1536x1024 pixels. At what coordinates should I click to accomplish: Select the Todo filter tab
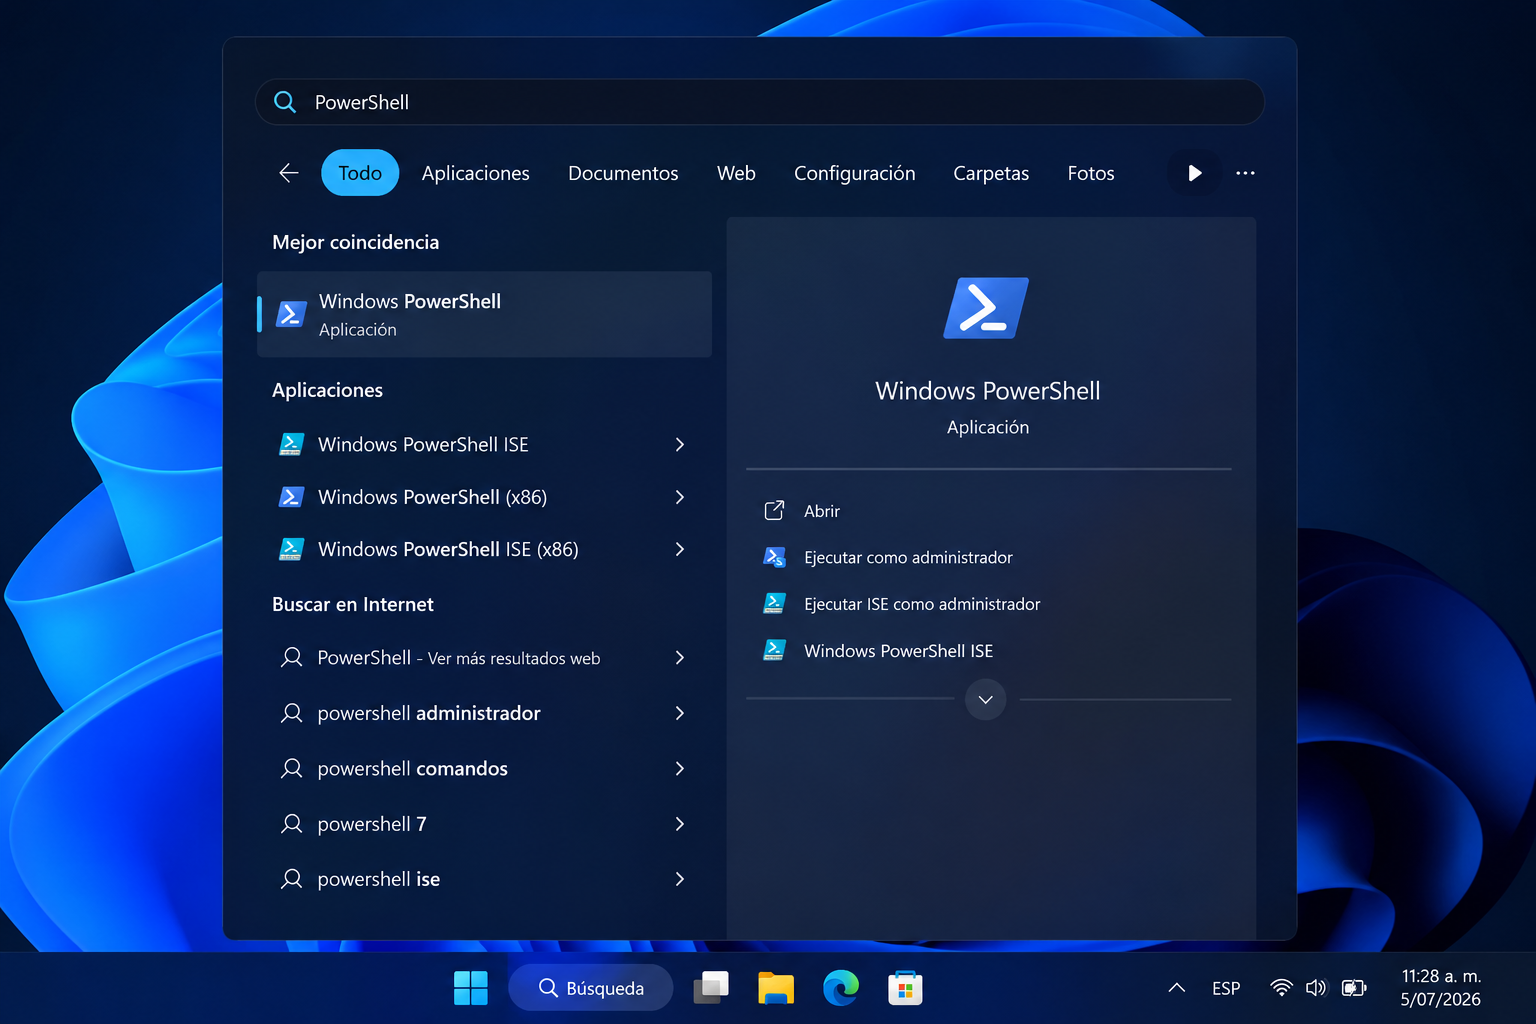point(360,173)
